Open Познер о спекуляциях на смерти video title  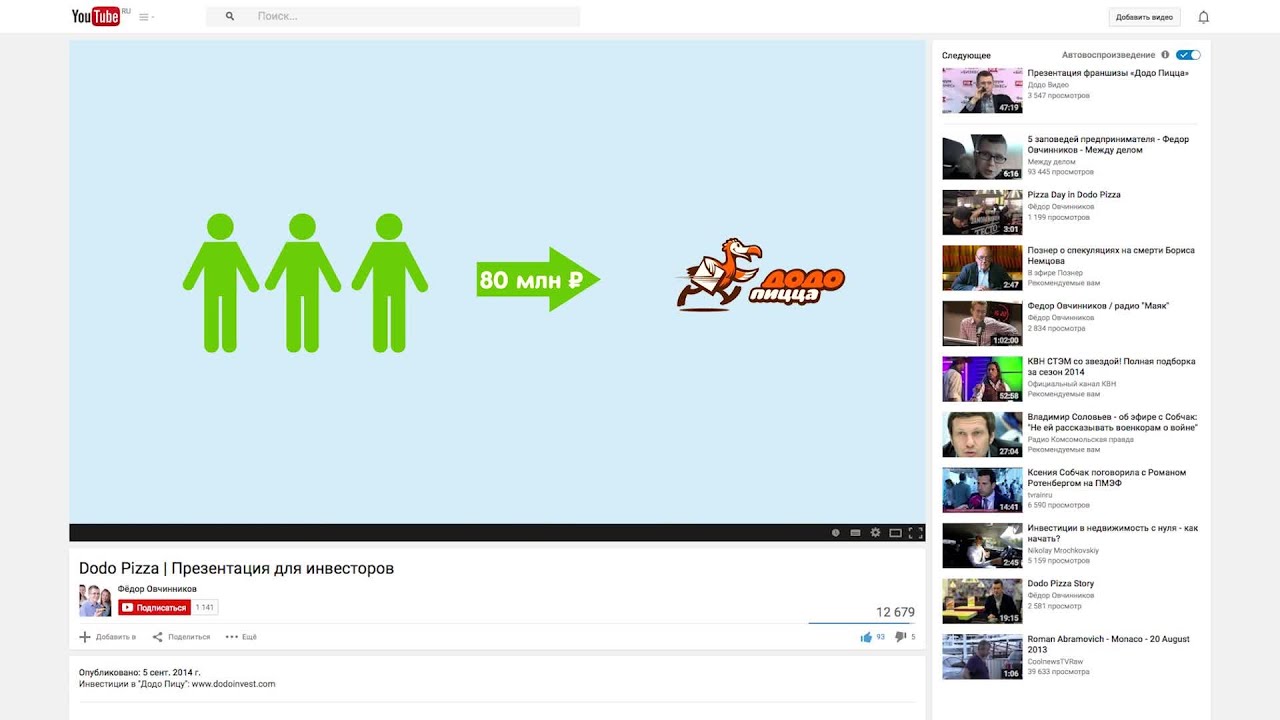click(x=1111, y=256)
